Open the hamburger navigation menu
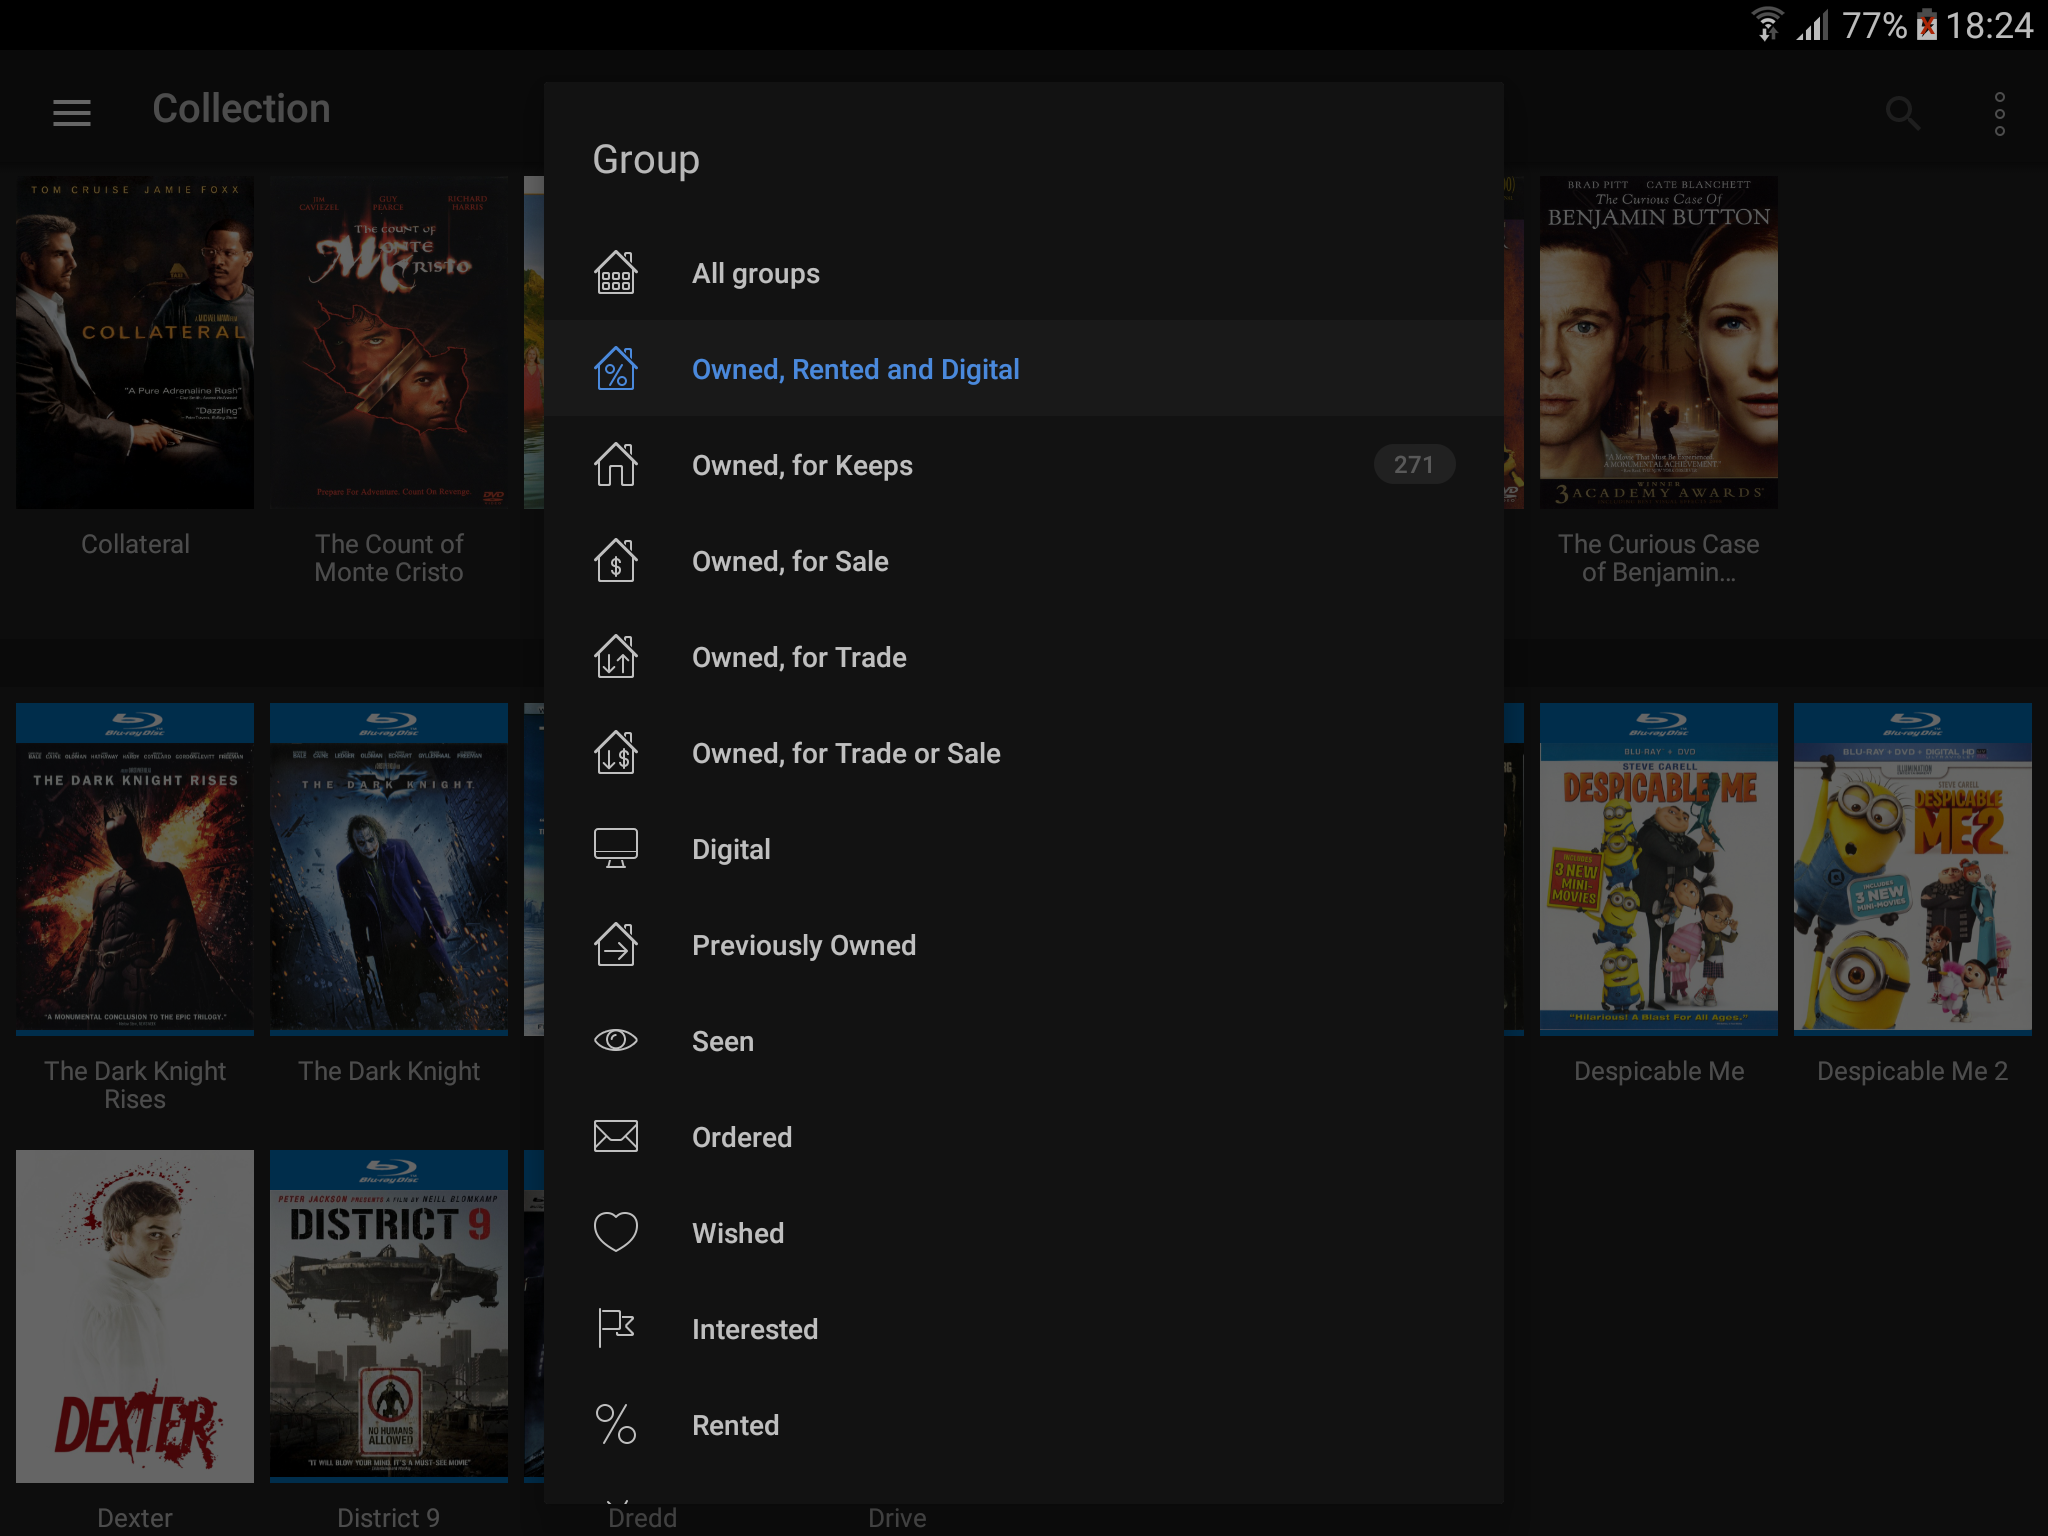The image size is (2048, 1536). click(x=72, y=112)
